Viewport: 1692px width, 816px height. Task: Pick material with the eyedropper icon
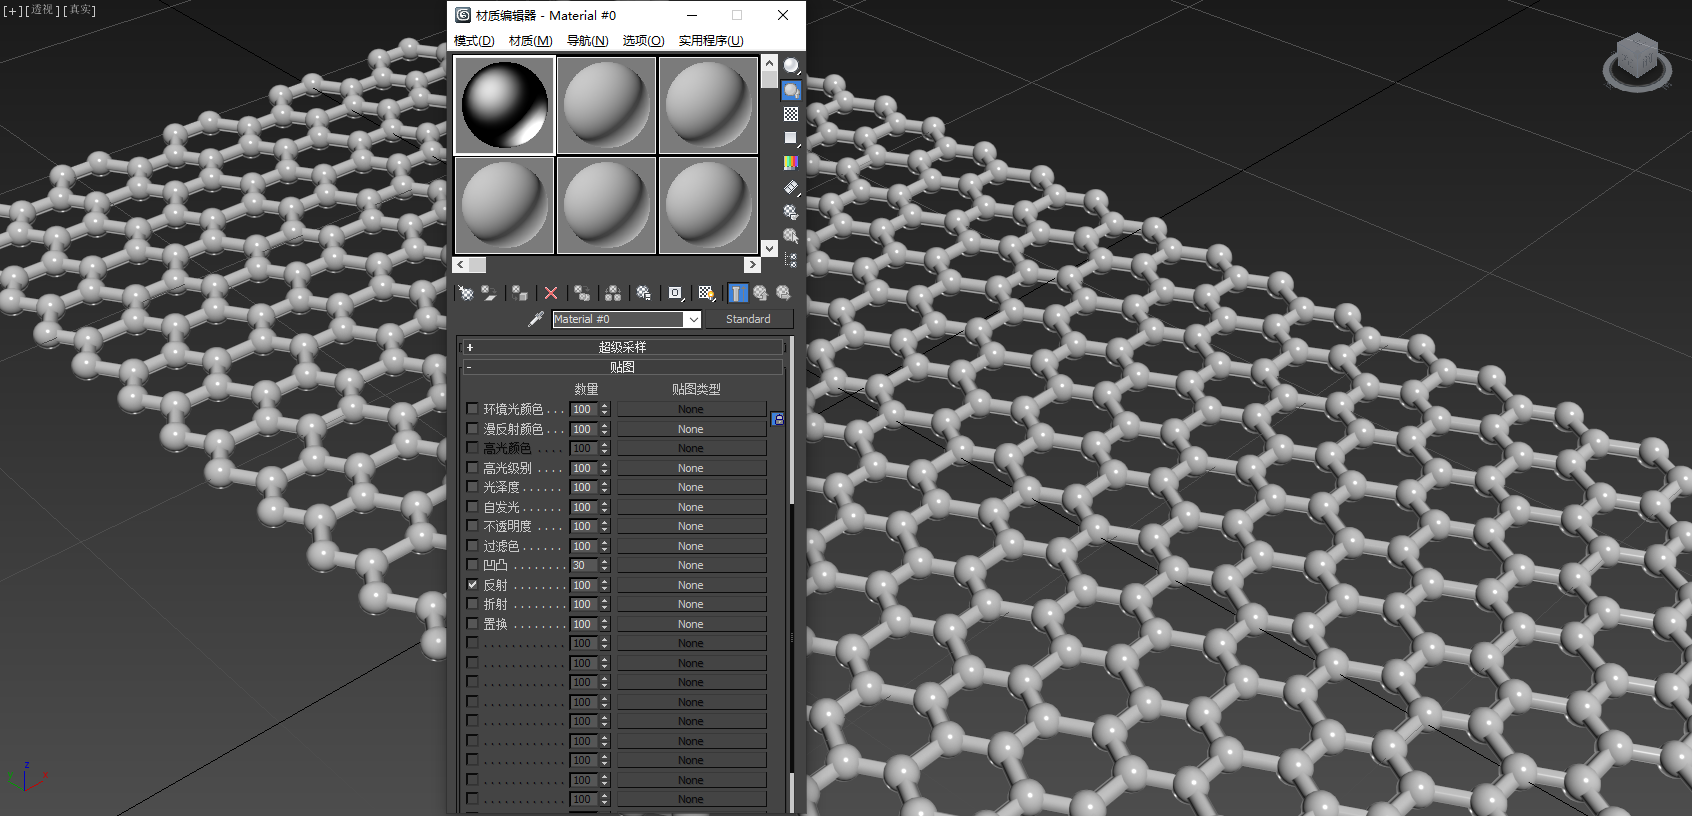pos(536,319)
